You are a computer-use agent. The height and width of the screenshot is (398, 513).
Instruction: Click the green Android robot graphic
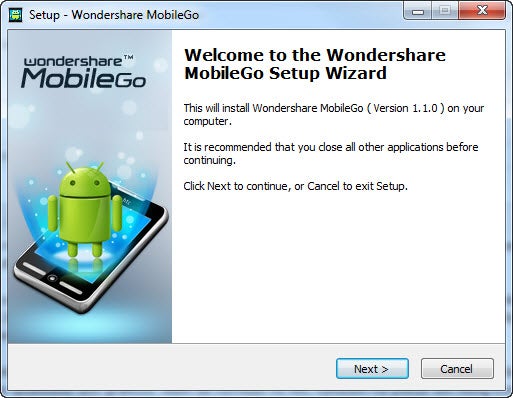pyautogui.click(x=85, y=209)
